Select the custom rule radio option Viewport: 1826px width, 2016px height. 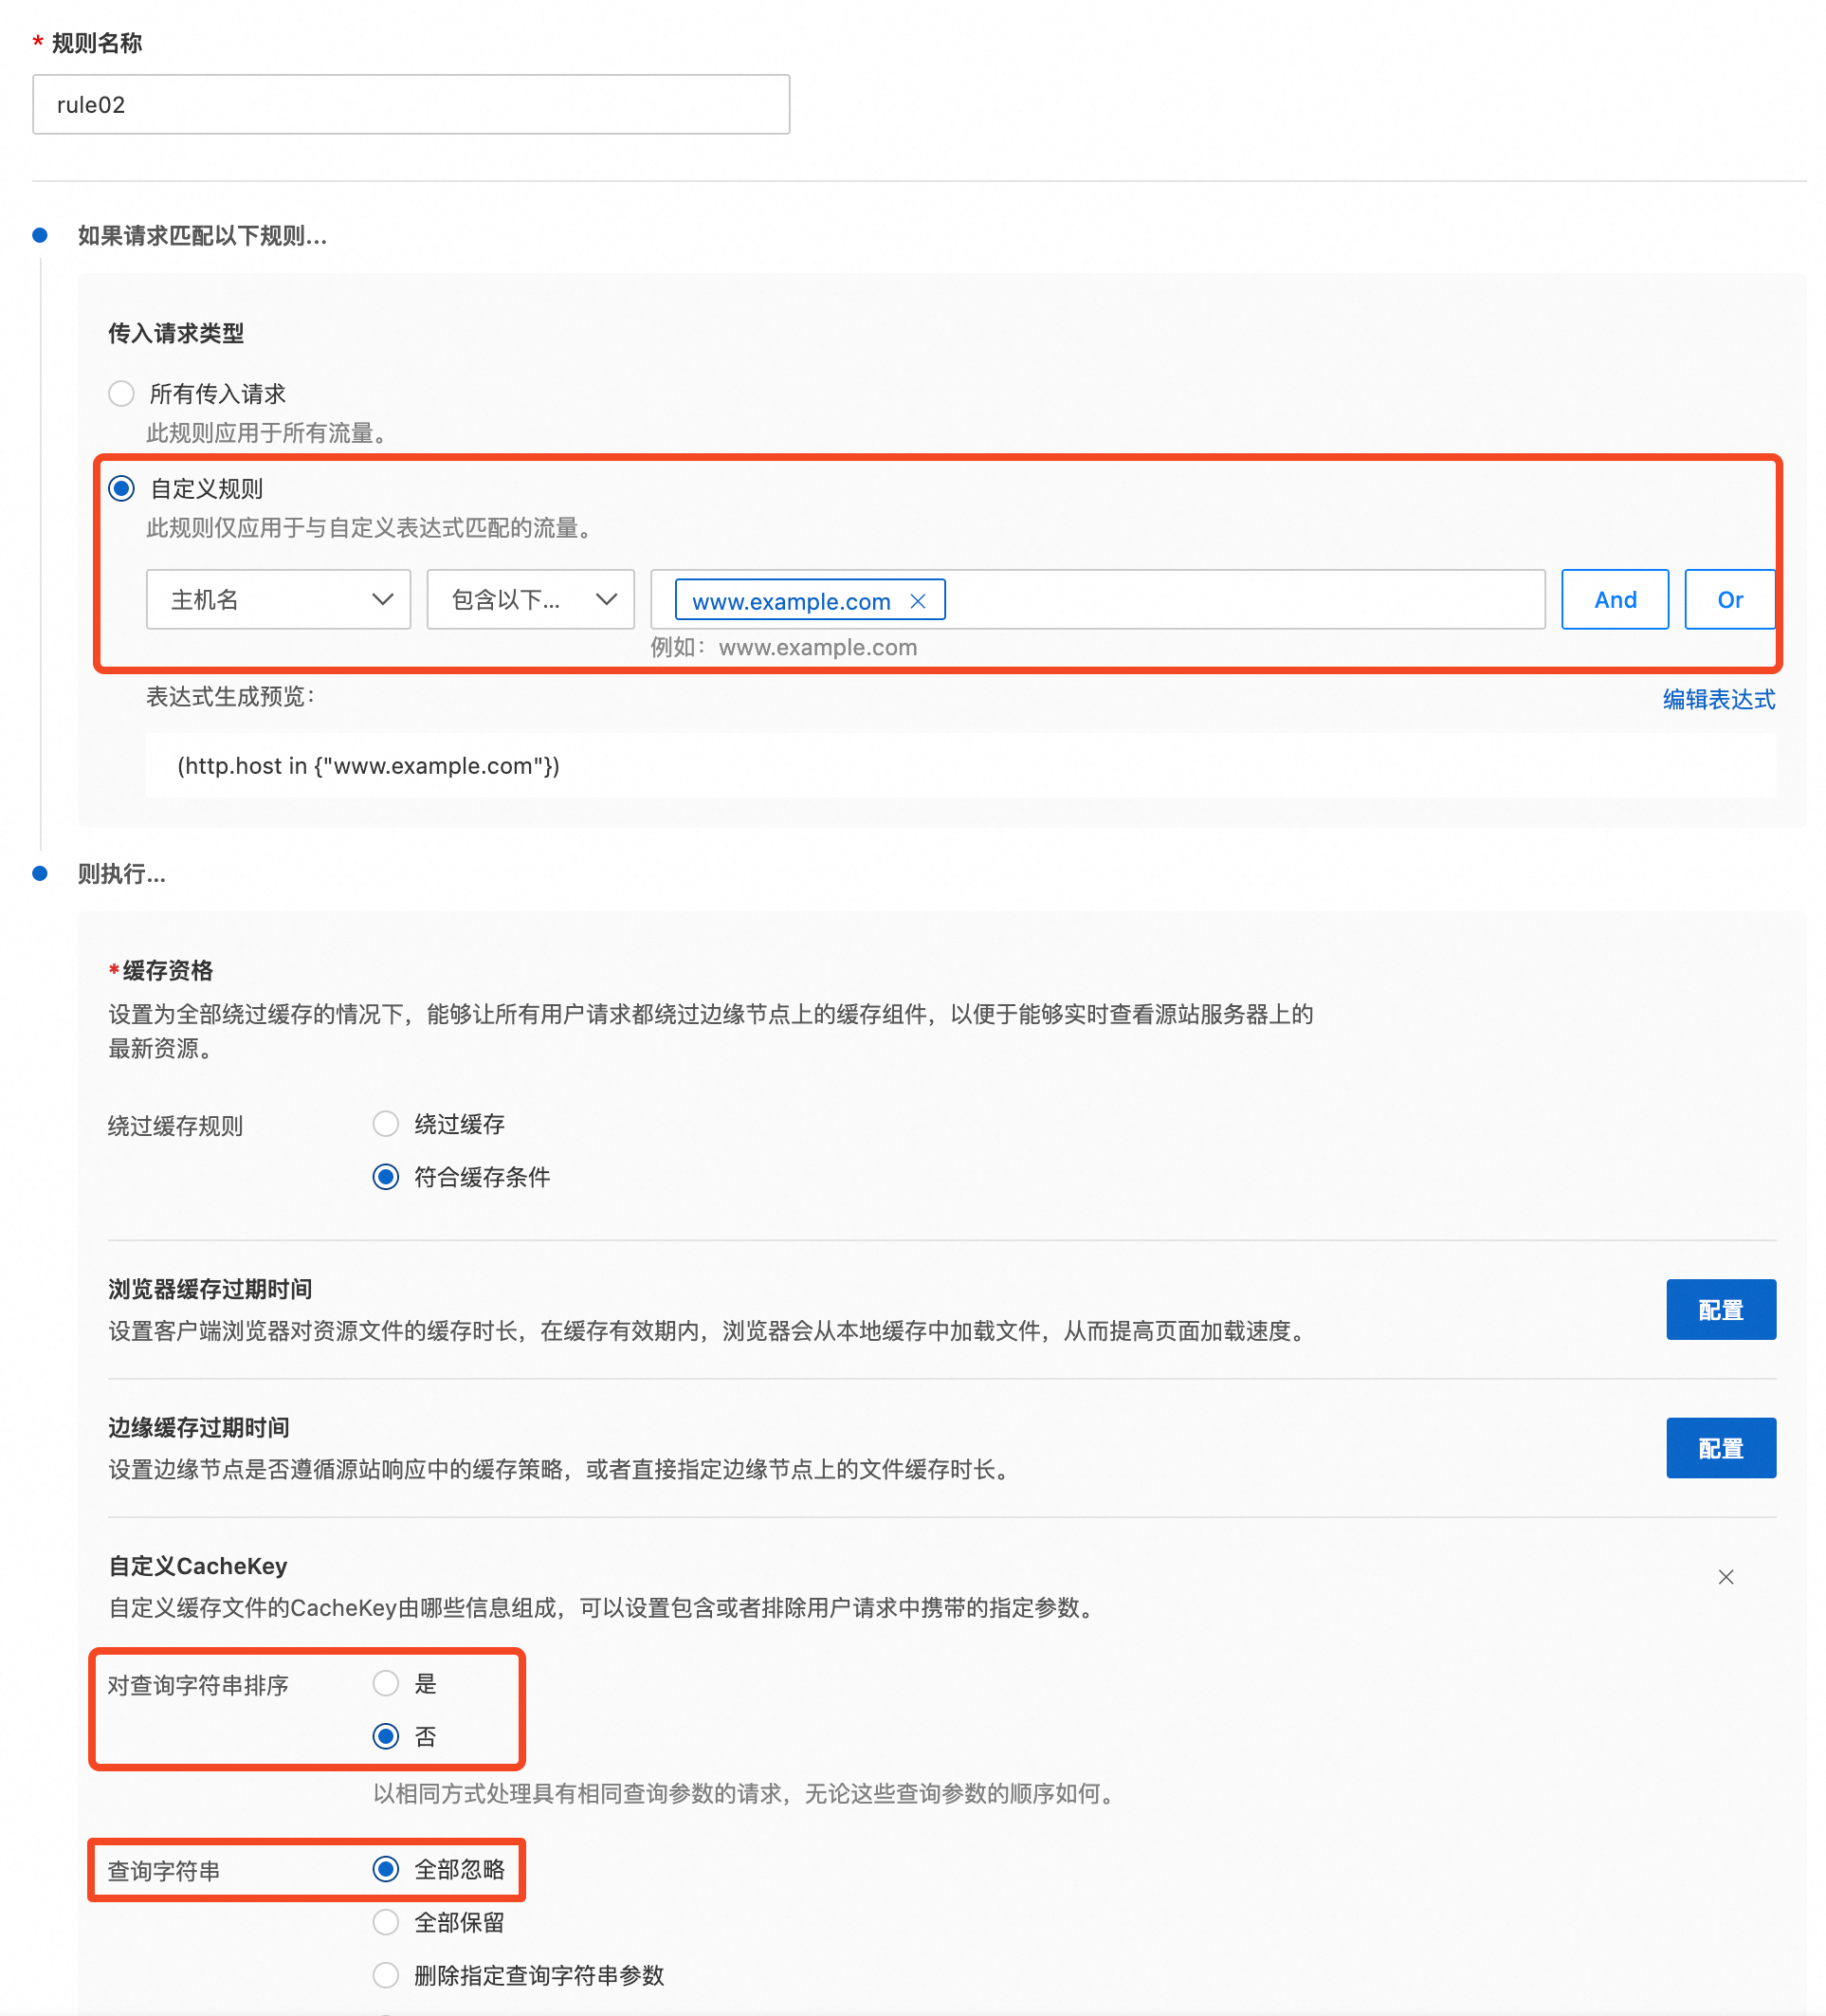pos(122,489)
